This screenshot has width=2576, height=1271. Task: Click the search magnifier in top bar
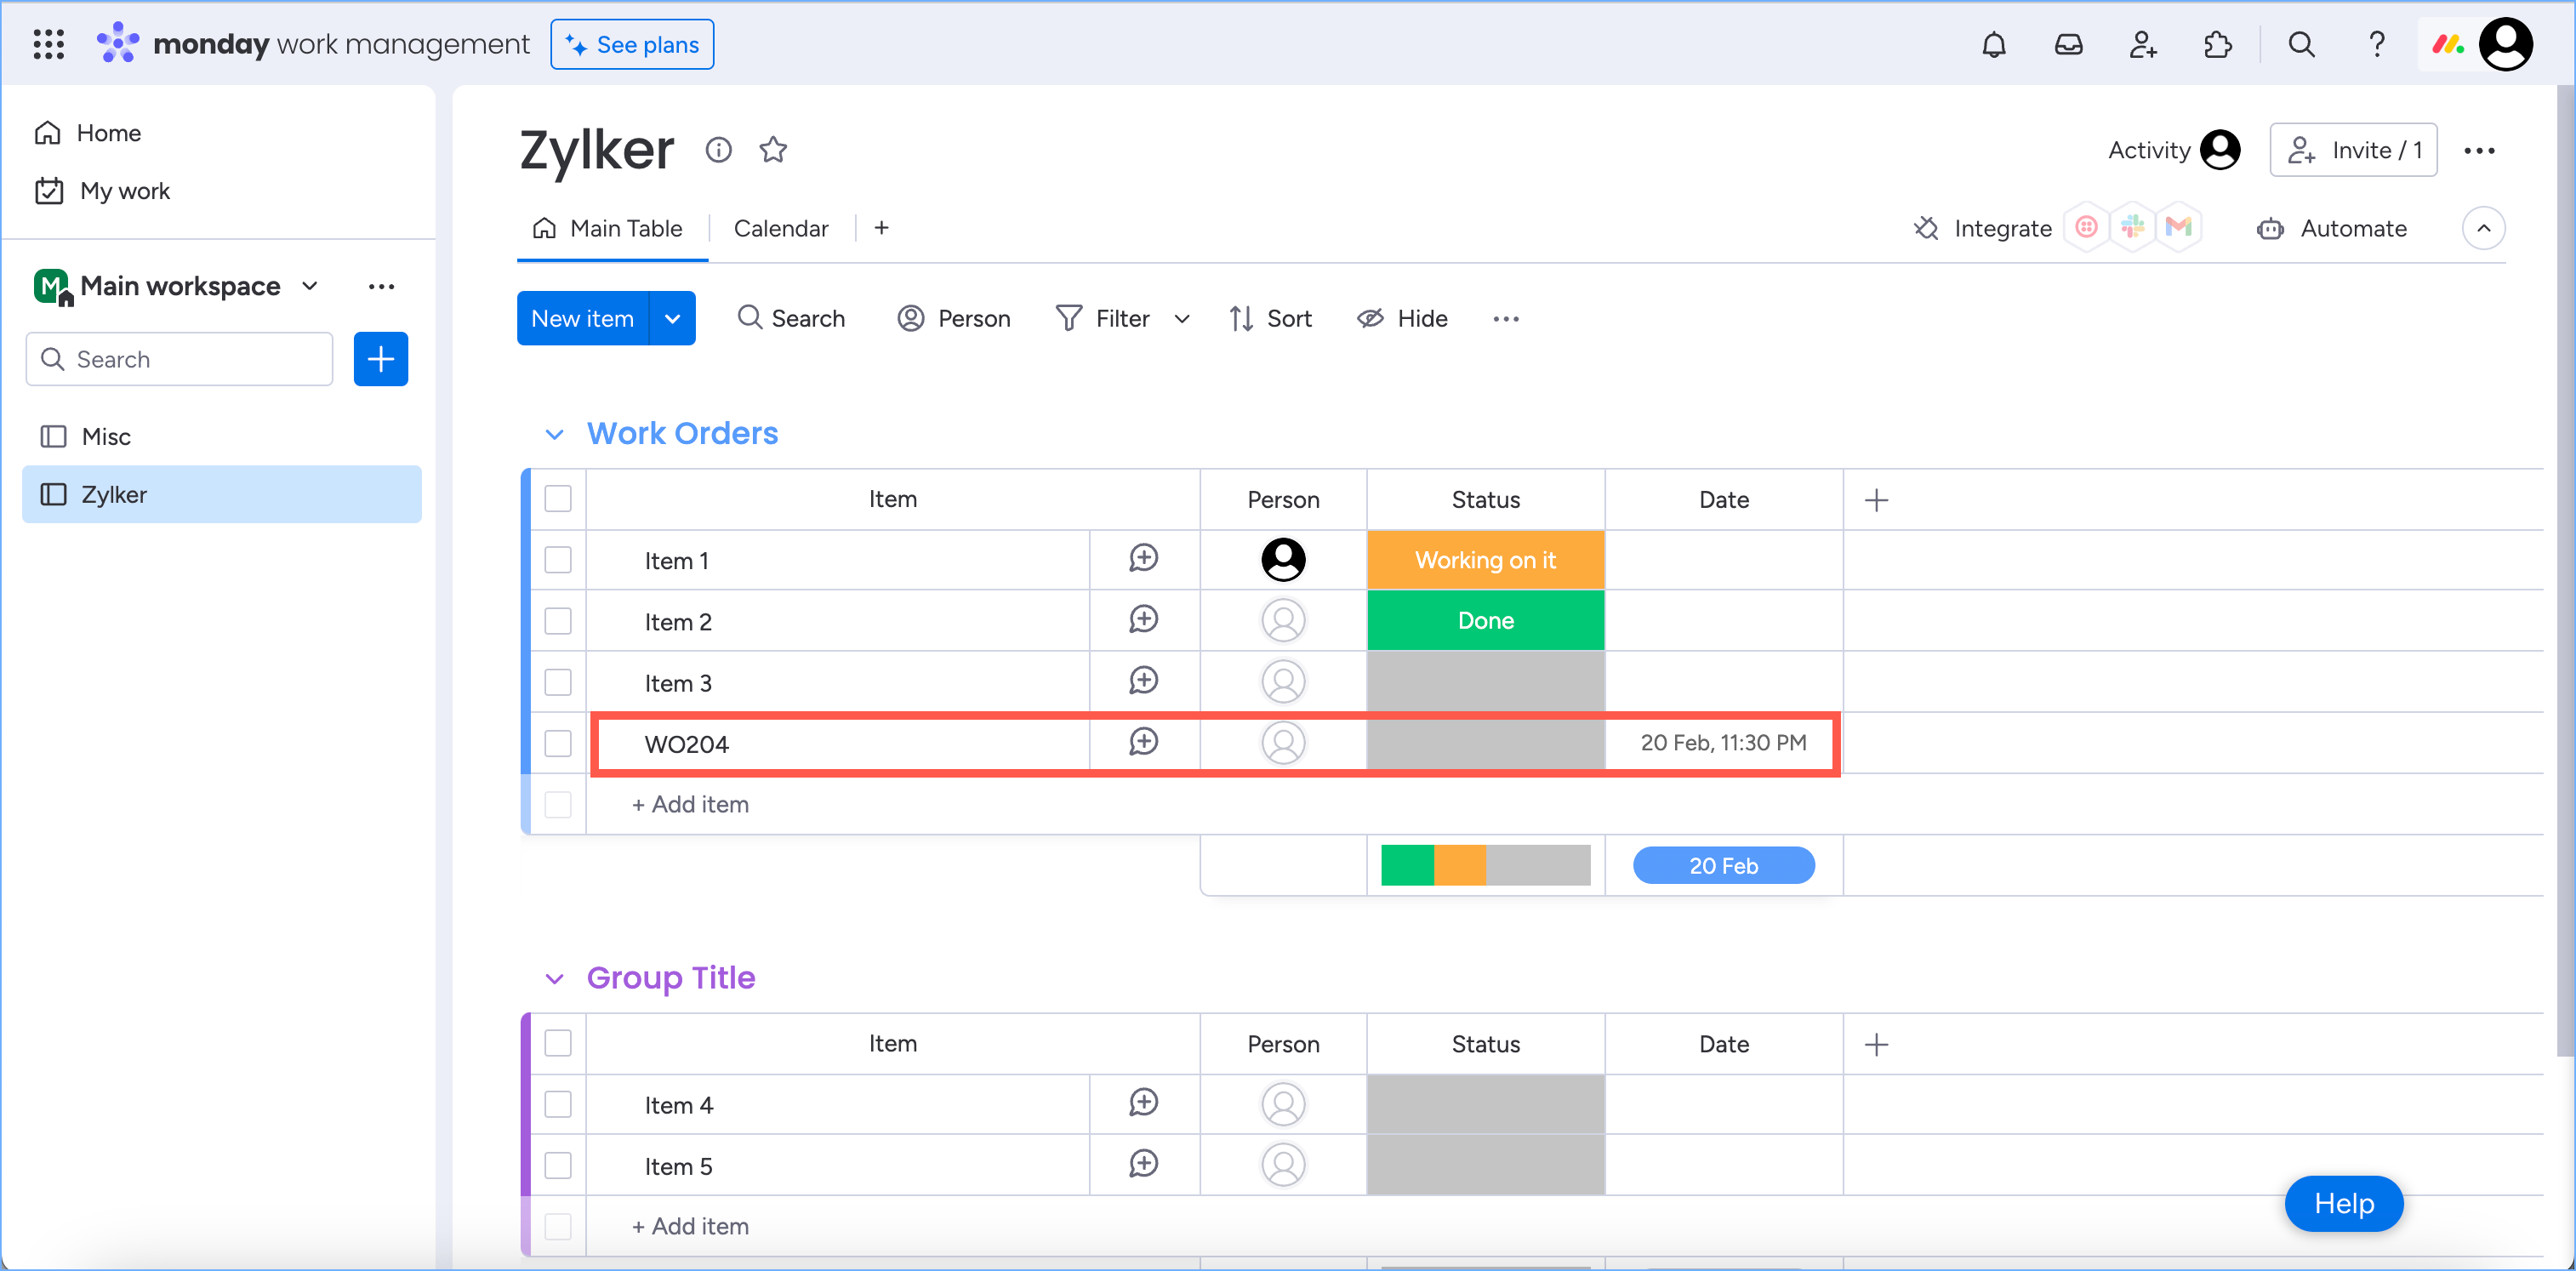click(x=2301, y=44)
